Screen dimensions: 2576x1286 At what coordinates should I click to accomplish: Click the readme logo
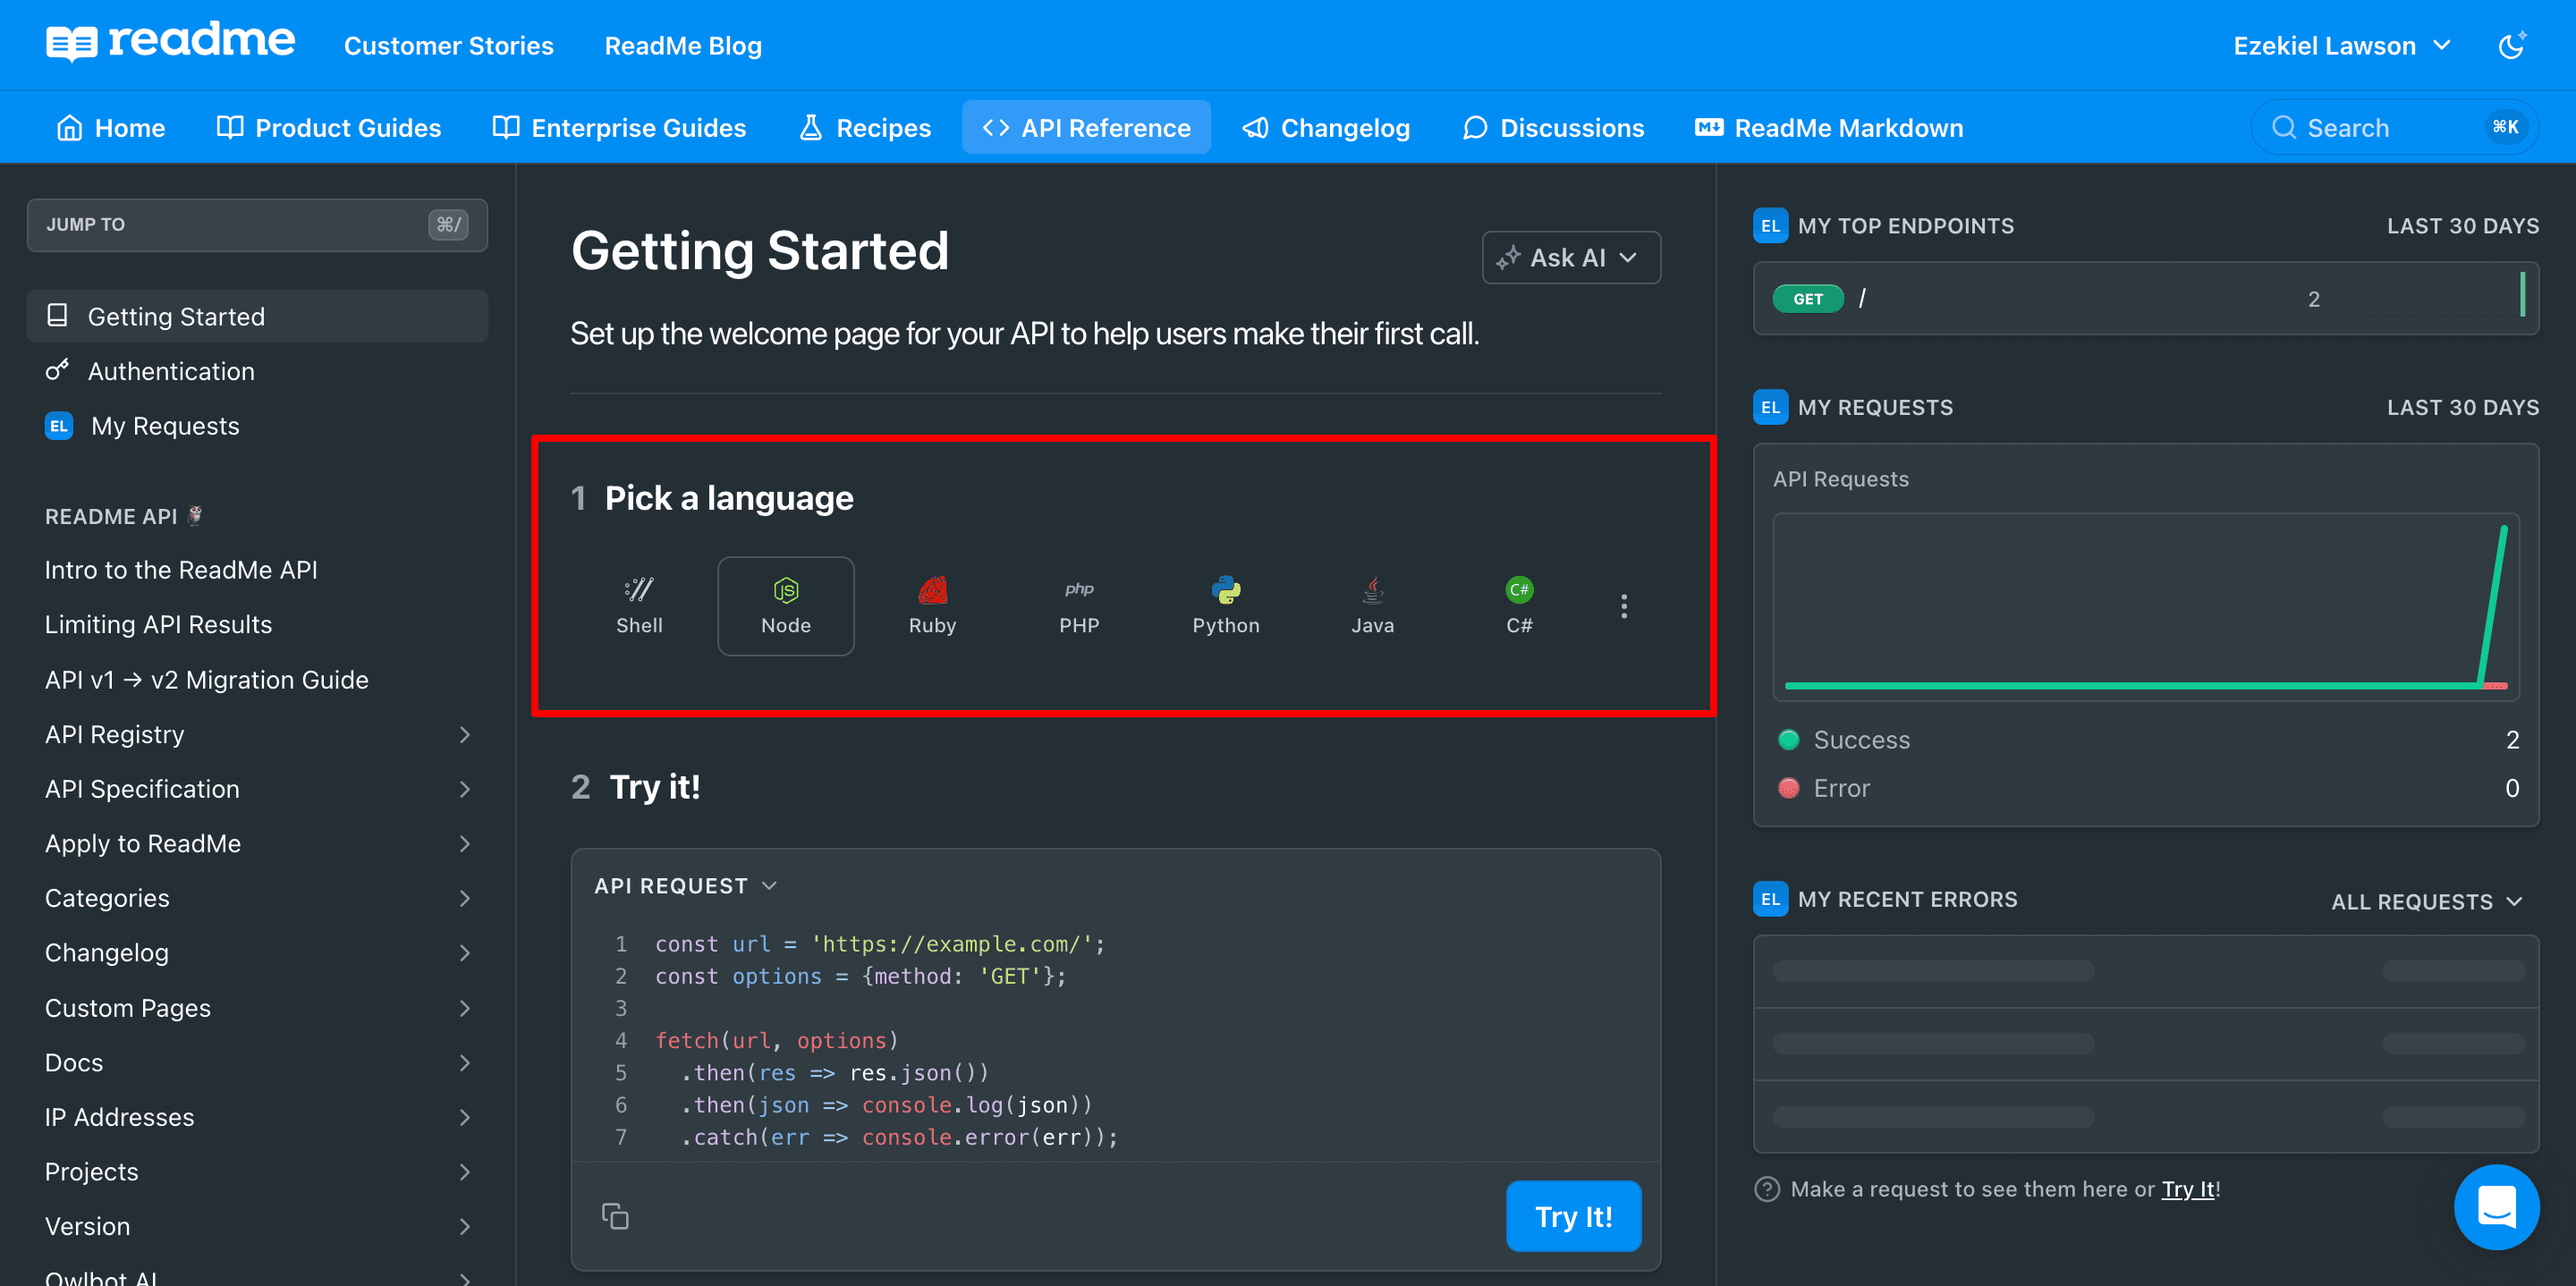point(171,42)
